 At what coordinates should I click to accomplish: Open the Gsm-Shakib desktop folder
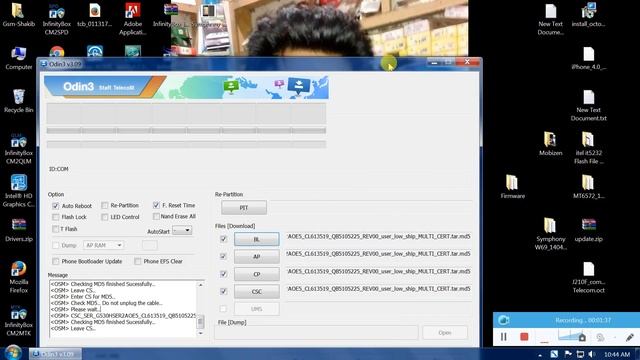[18, 16]
